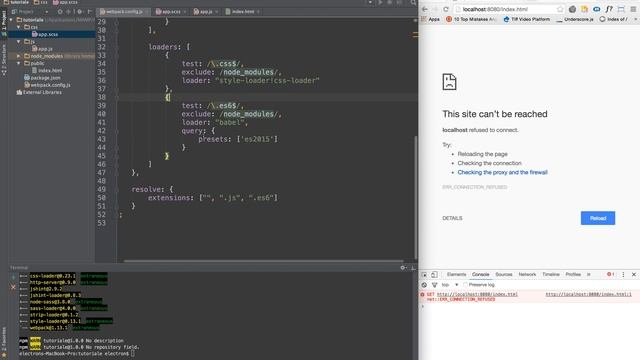
Task: Open the Project view dropdown
Action: tap(31, 11)
